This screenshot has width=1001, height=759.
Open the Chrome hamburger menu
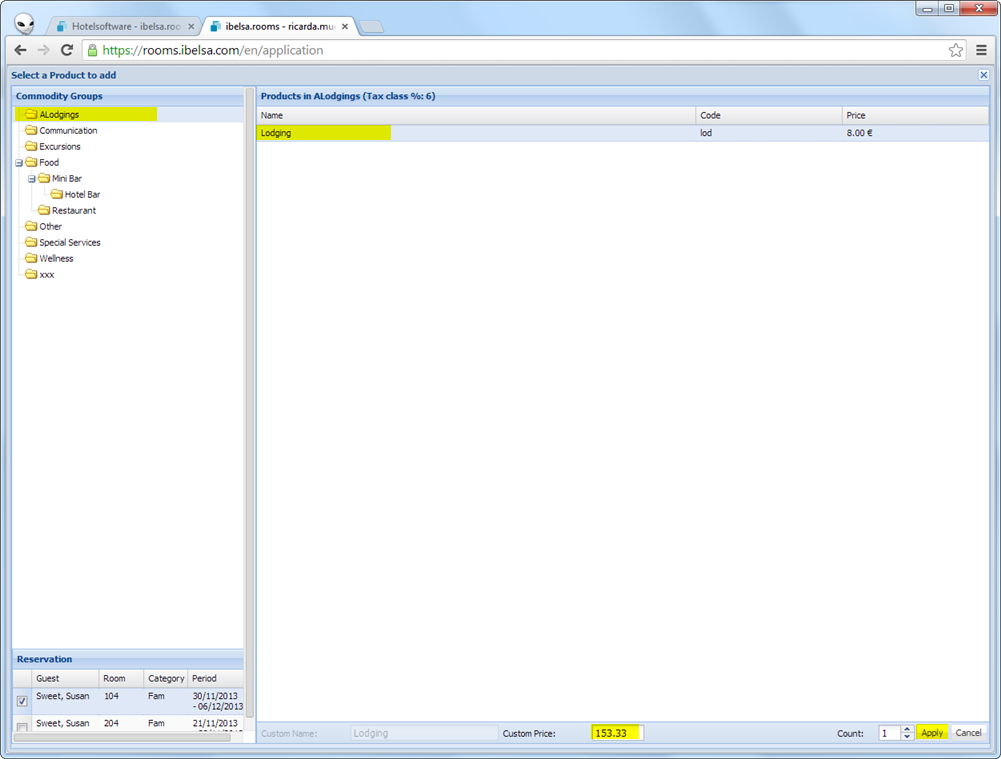pyautogui.click(x=982, y=50)
